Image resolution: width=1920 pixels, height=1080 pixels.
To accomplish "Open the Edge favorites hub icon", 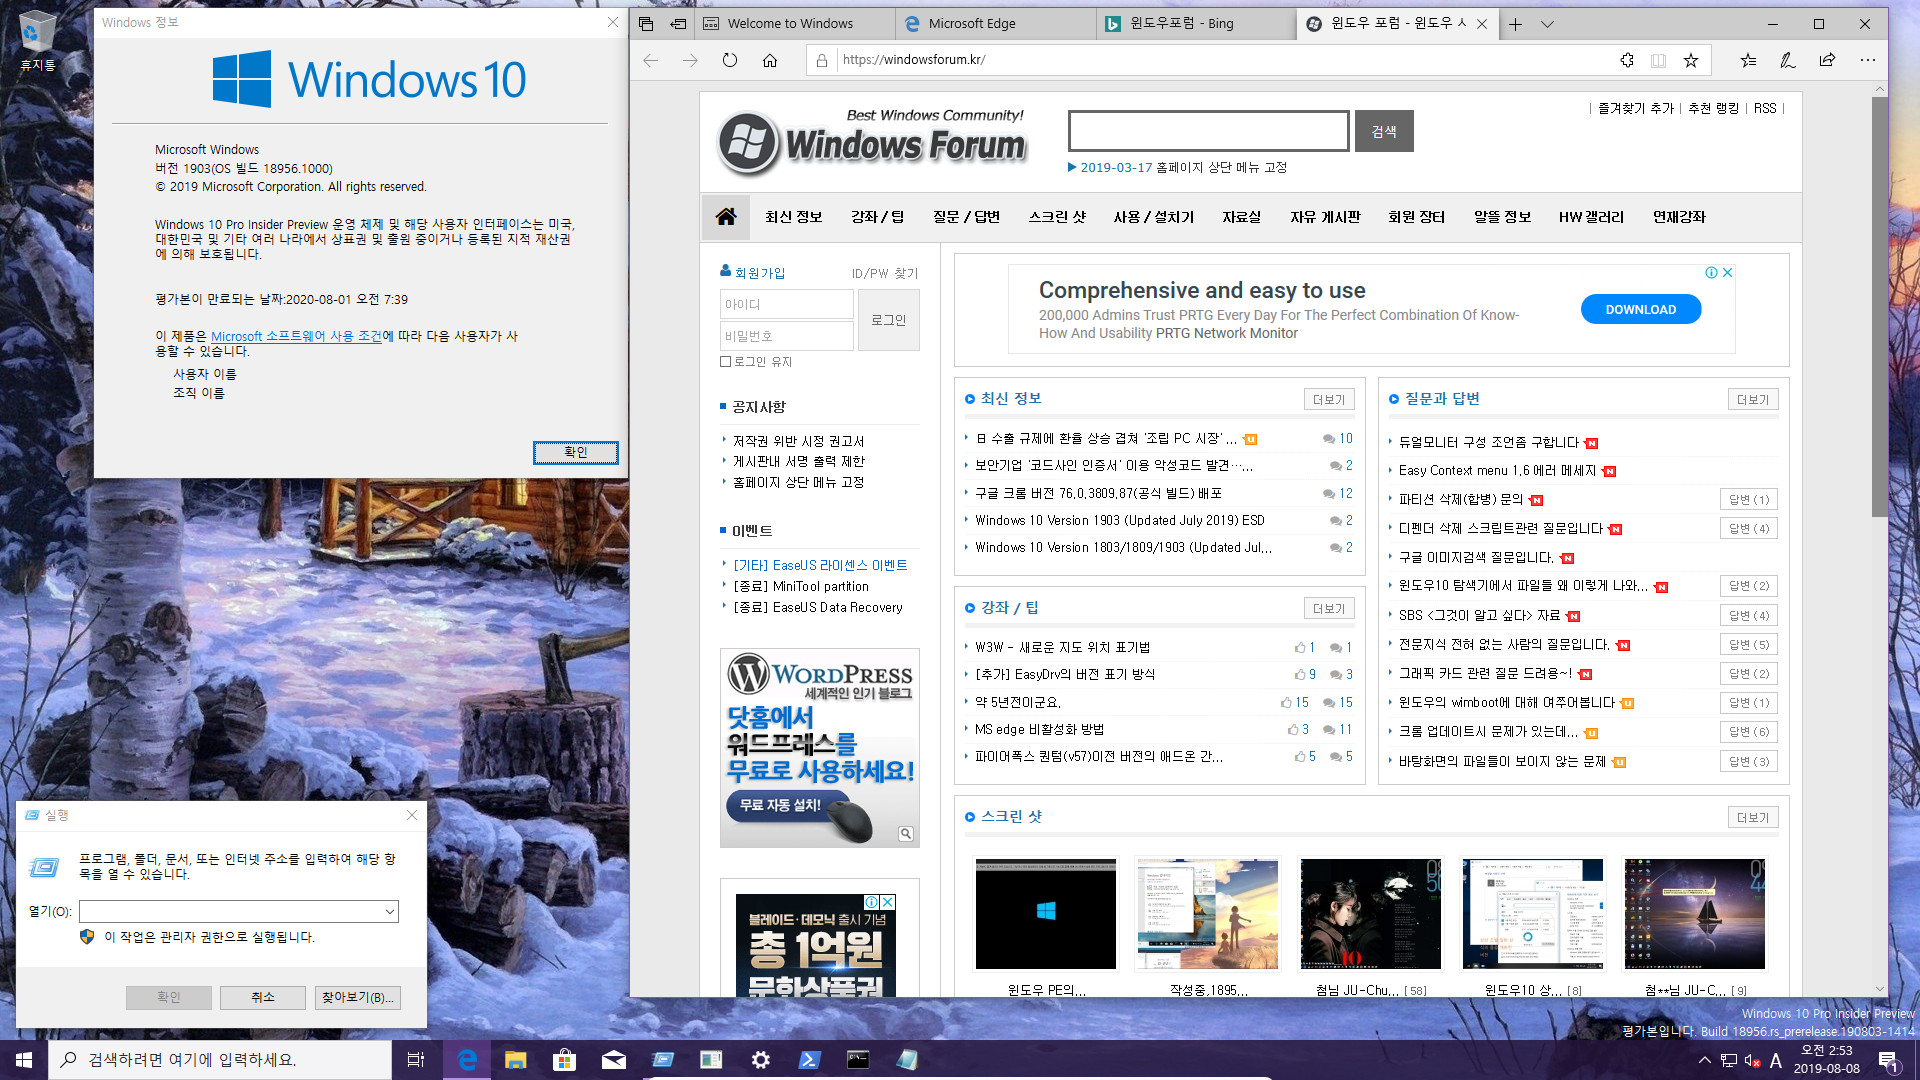I will pyautogui.click(x=1748, y=60).
